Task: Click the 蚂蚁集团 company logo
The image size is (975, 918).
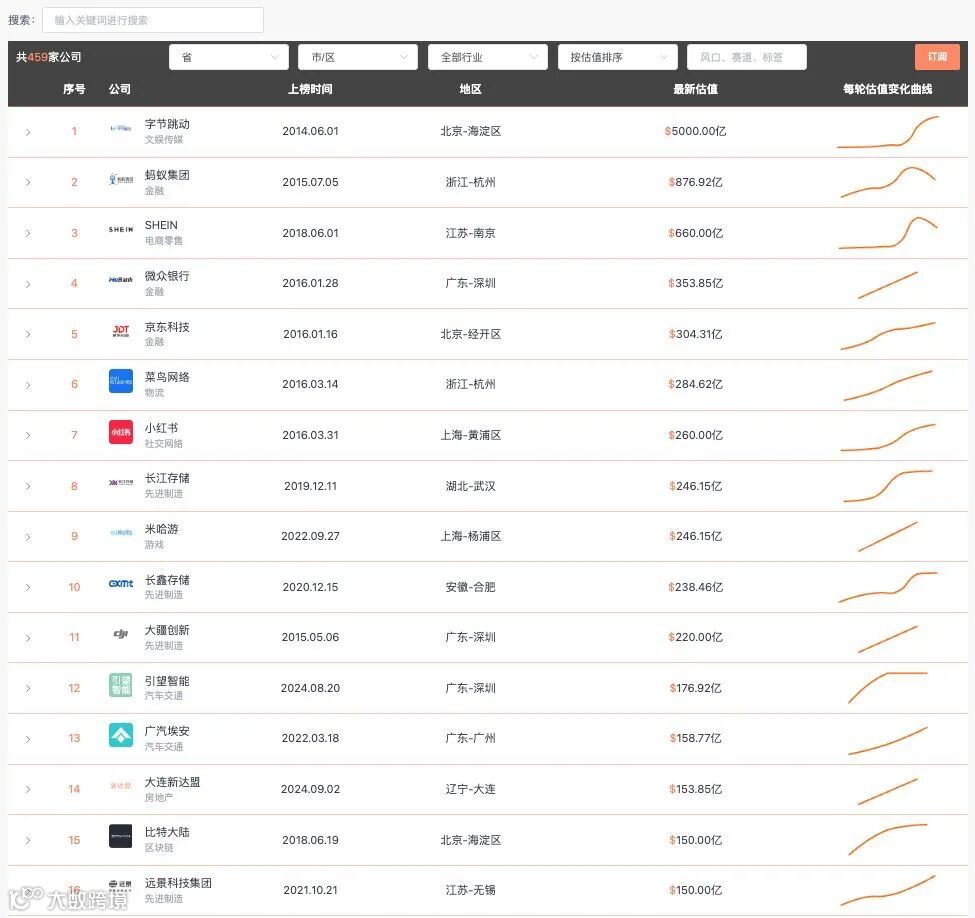Action: (x=121, y=179)
